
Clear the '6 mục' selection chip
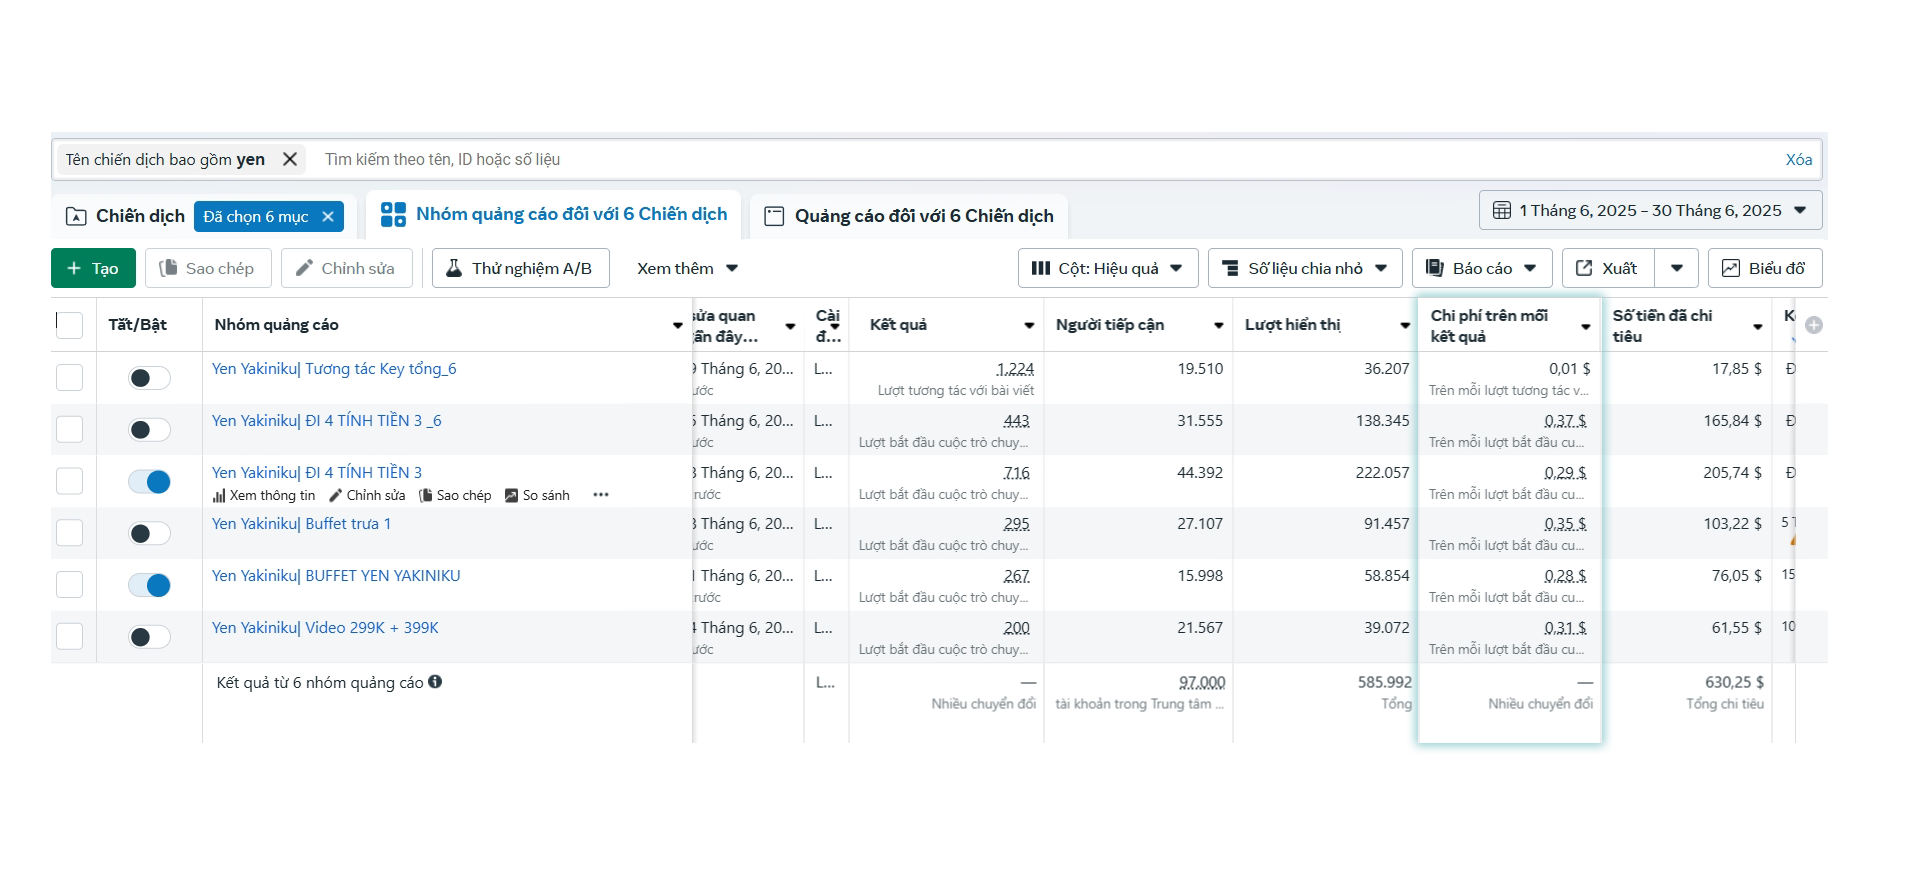(x=328, y=217)
